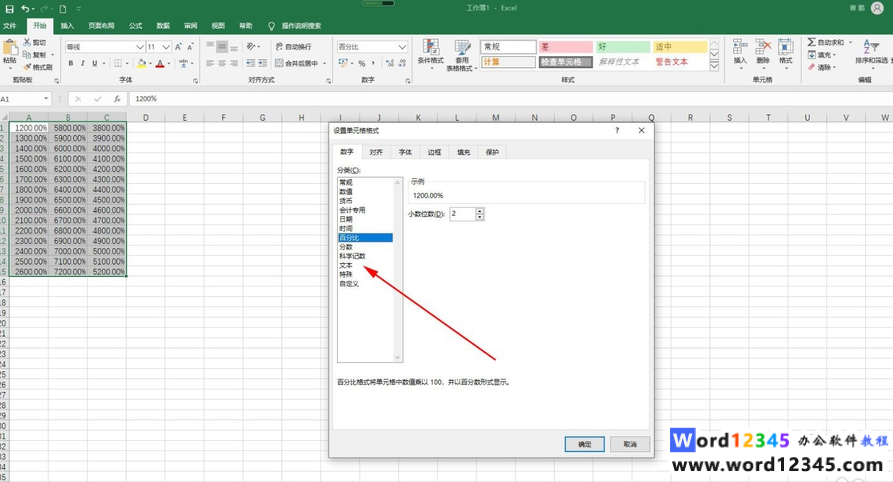
Task: Click the 确定 button in the dialog
Action: coord(584,444)
